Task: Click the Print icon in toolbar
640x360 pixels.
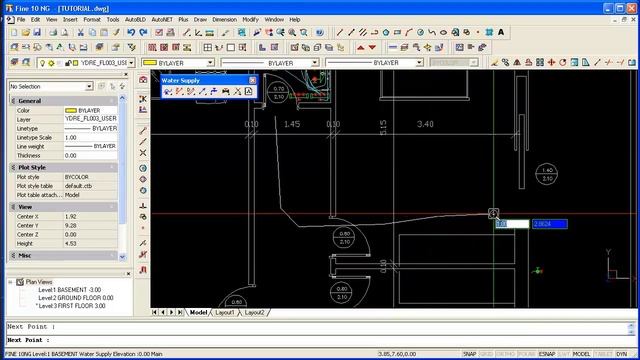Action: (53, 33)
